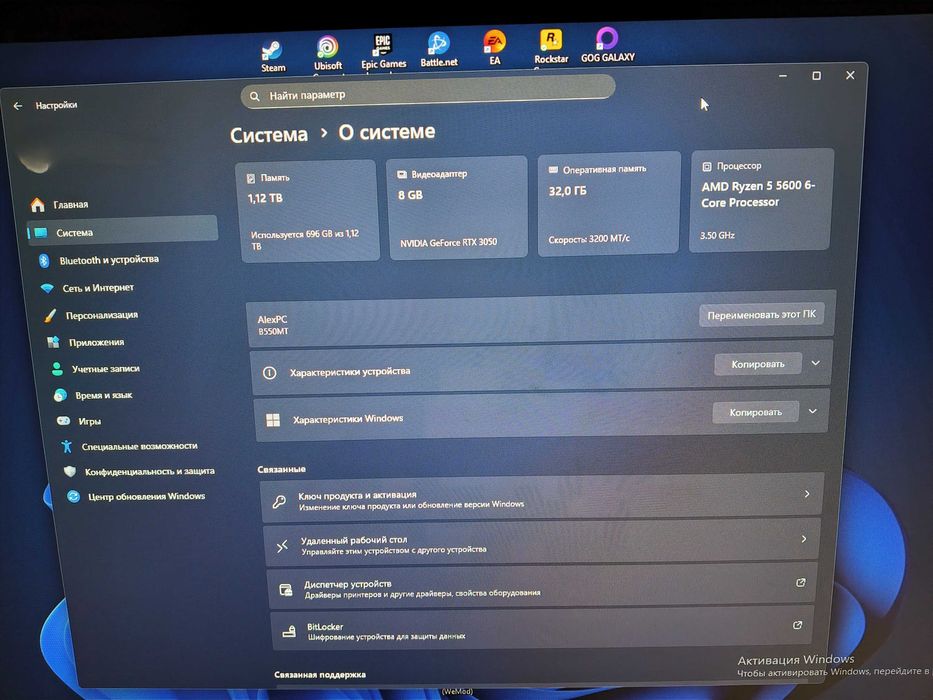Click the person icon beside Учетные записи
The height and width of the screenshot is (700, 933).
click(x=57, y=369)
